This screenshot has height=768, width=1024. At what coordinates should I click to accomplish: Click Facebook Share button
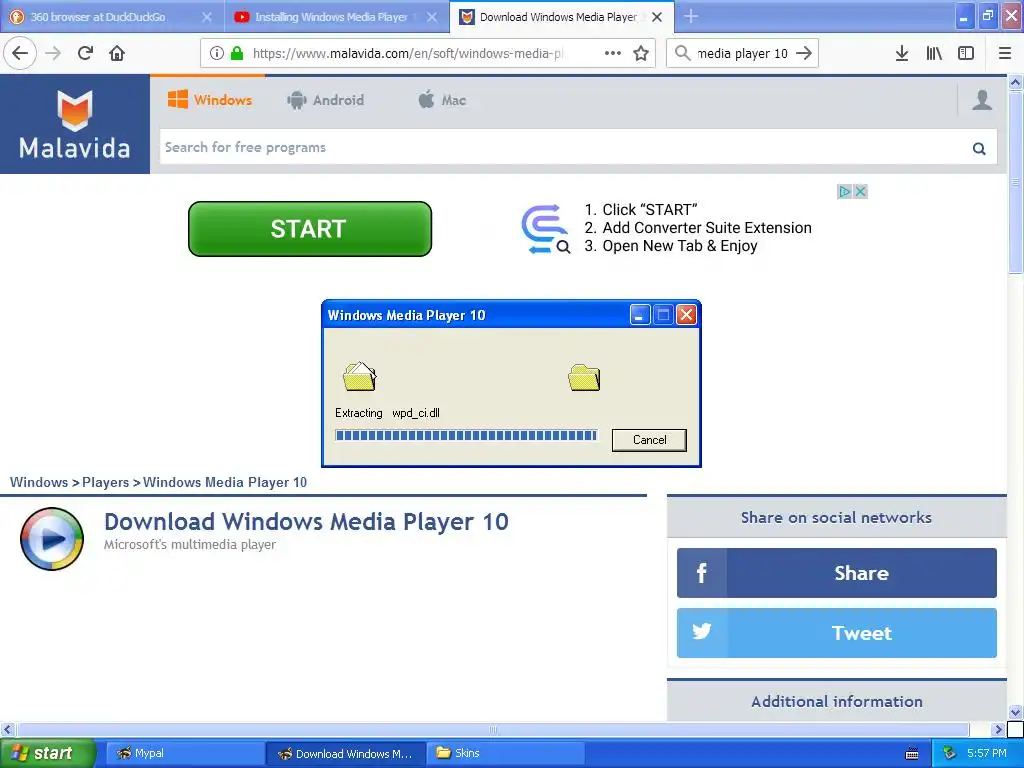pyautogui.click(x=837, y=573)
